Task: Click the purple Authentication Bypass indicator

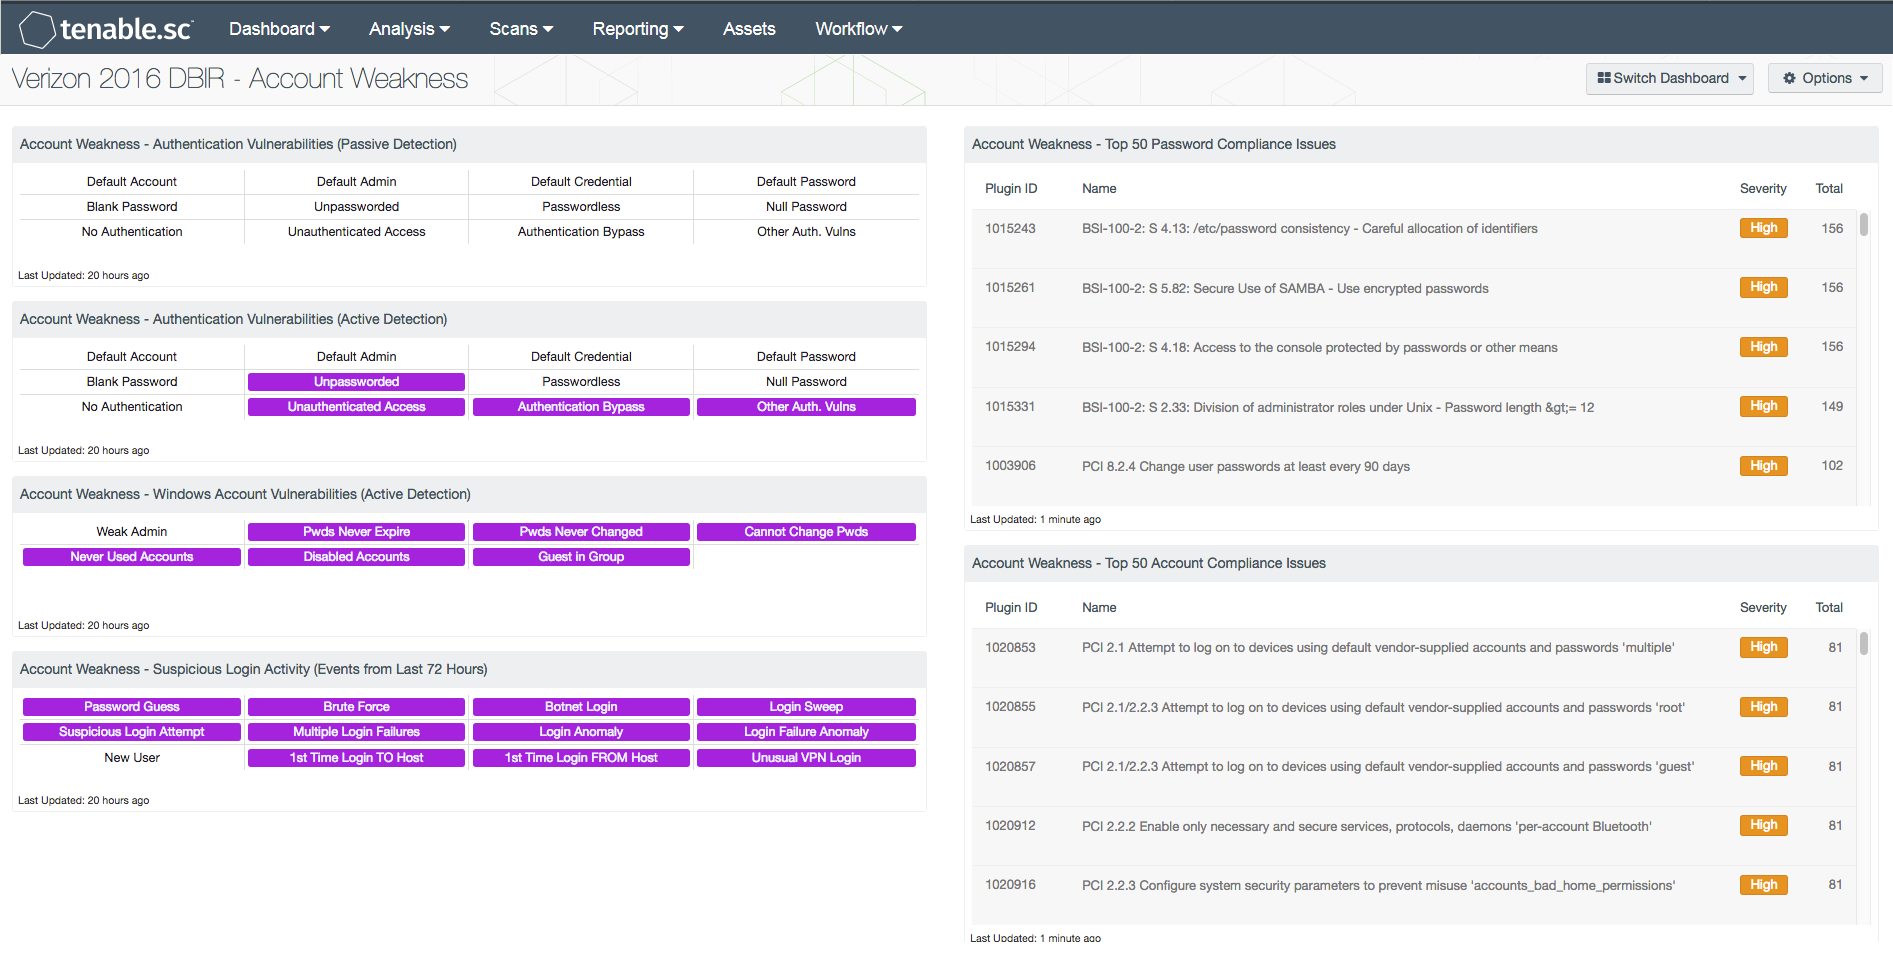Action: coord(581,407)
